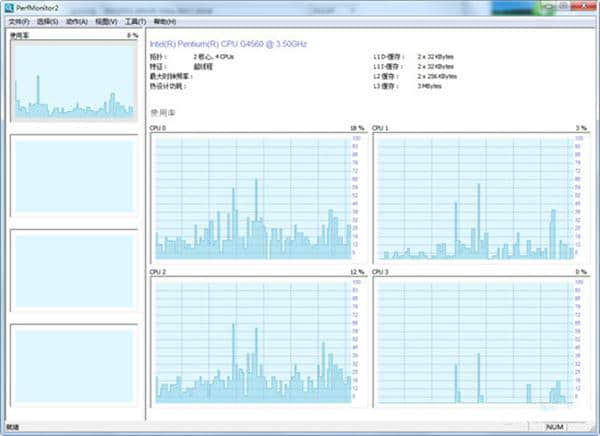Screen dimensions: 600x436
Task: Open the 帮助(H) menu
Action: [165, 21]
